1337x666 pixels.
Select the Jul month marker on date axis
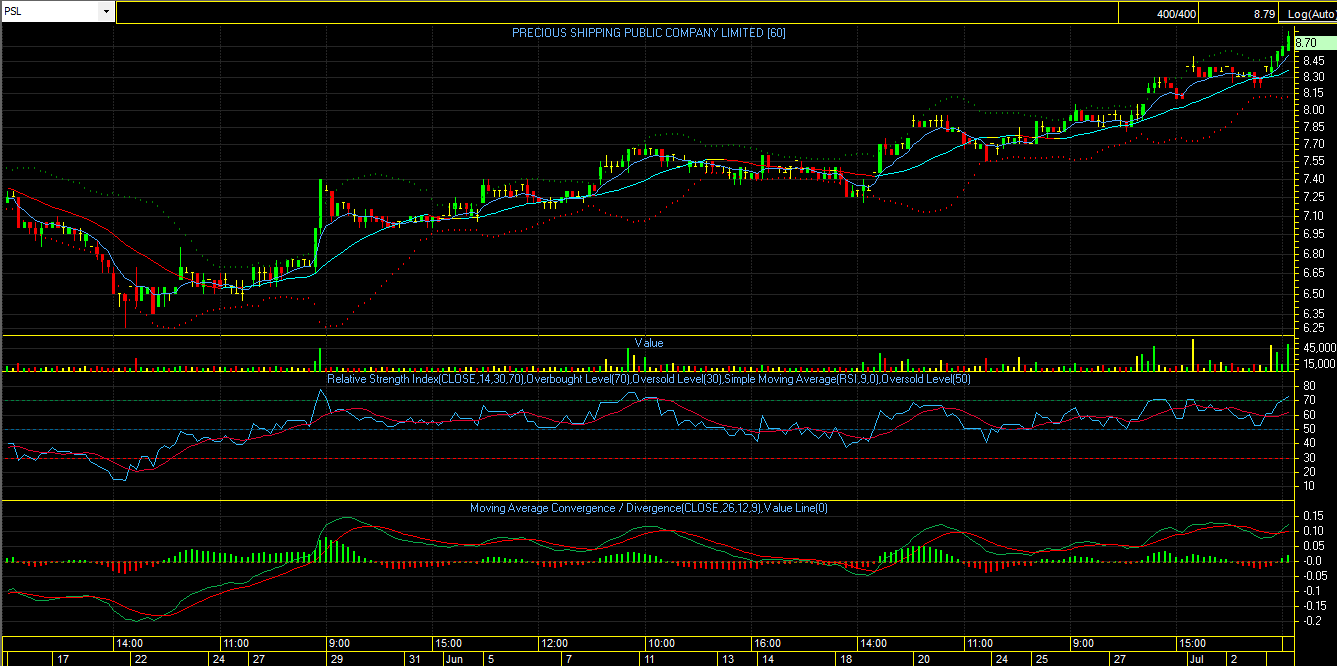point(1197,659)
